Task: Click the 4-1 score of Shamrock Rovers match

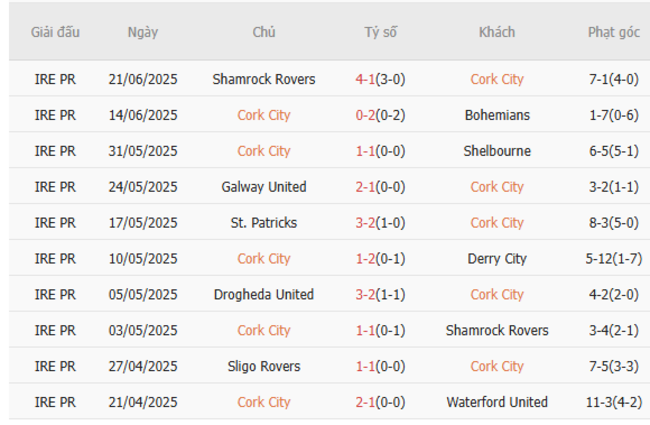Action: tap(366, 79)
